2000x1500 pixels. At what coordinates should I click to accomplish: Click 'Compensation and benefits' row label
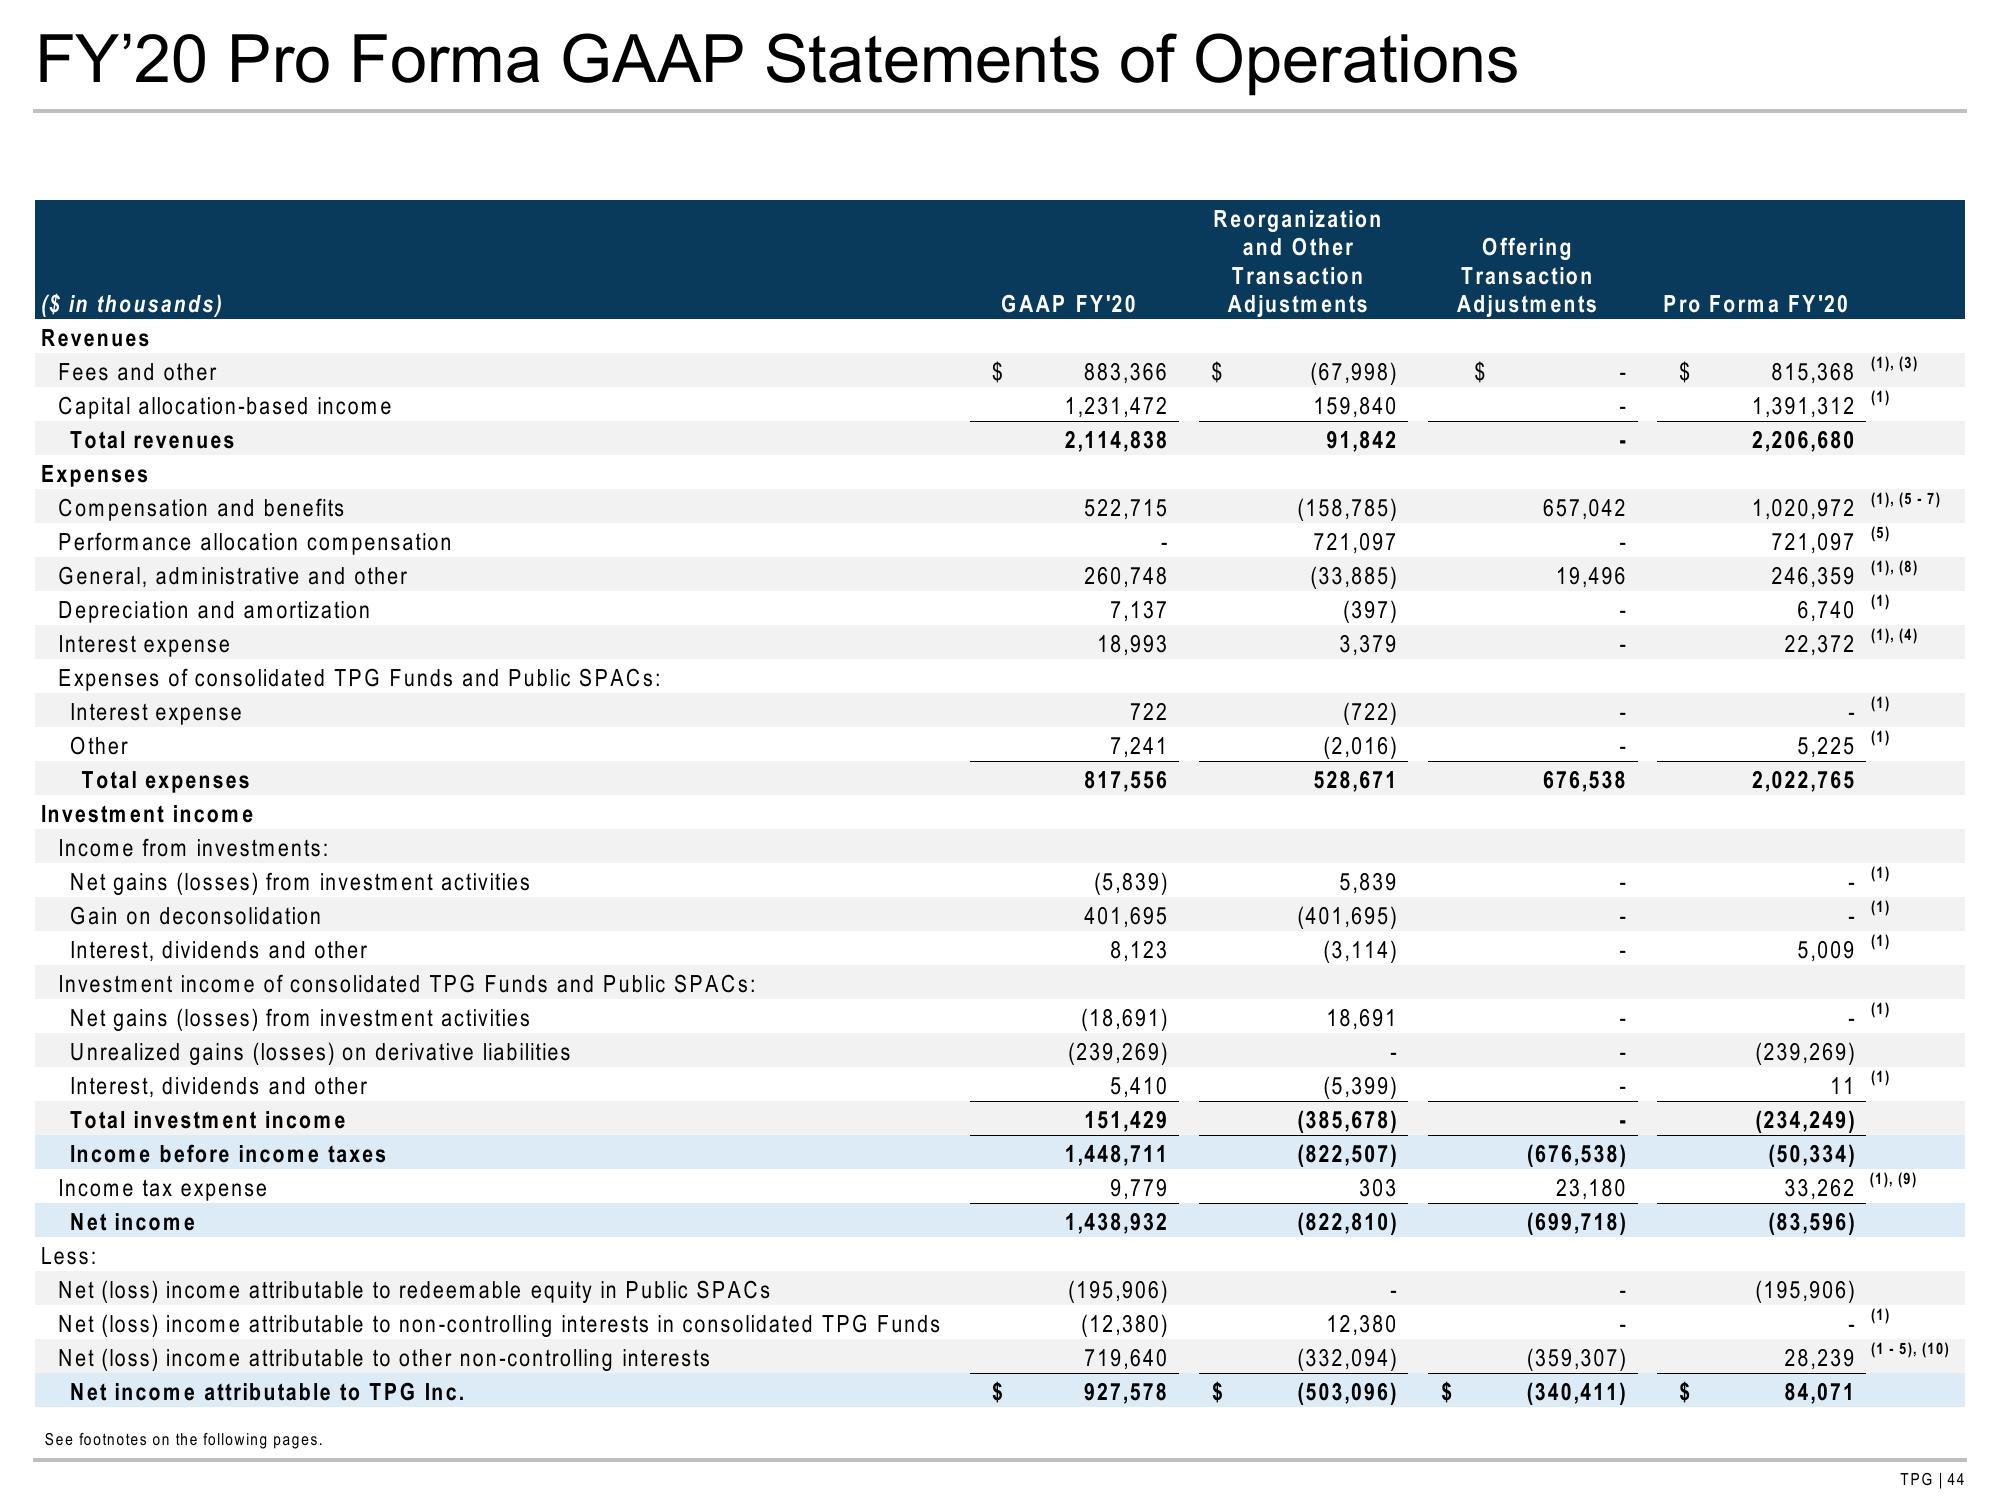pos(201,508)
